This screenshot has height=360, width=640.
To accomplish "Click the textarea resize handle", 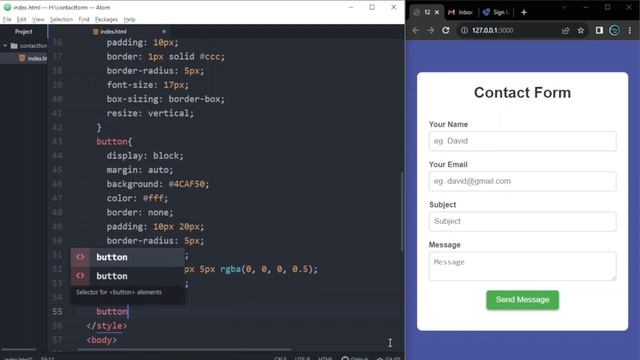I will click(x=613, y=278).
